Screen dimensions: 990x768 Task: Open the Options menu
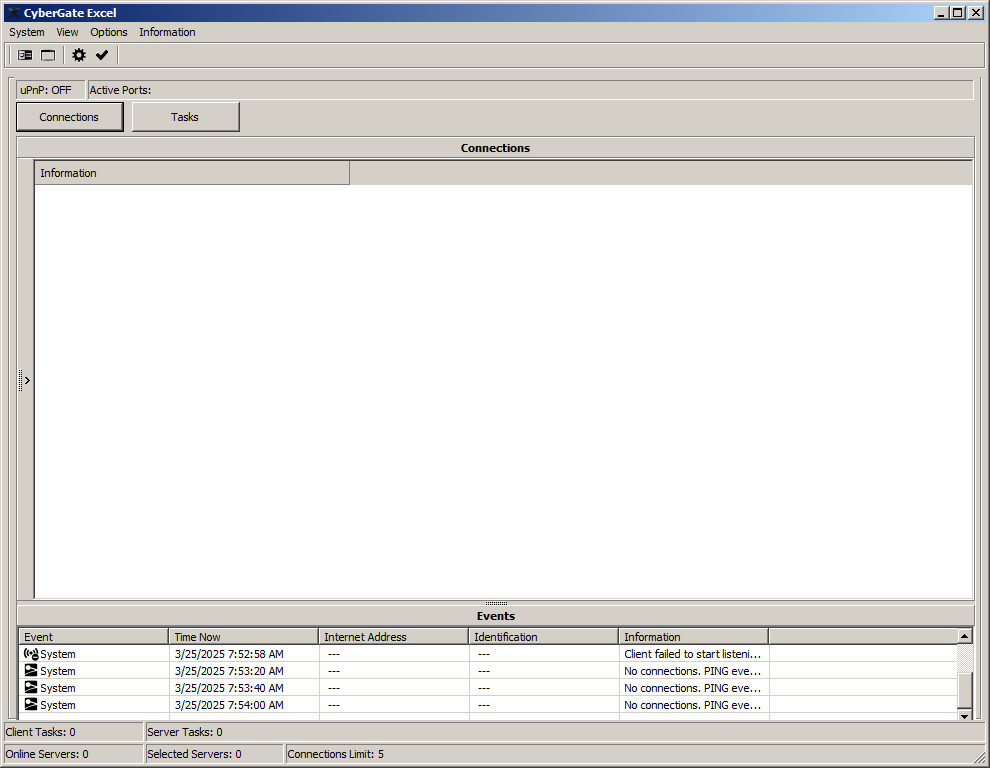109,32
